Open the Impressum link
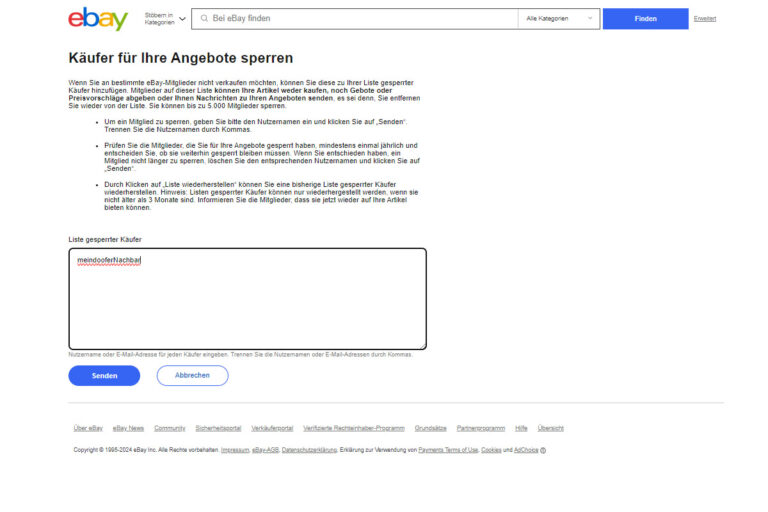 coord(235,450)
